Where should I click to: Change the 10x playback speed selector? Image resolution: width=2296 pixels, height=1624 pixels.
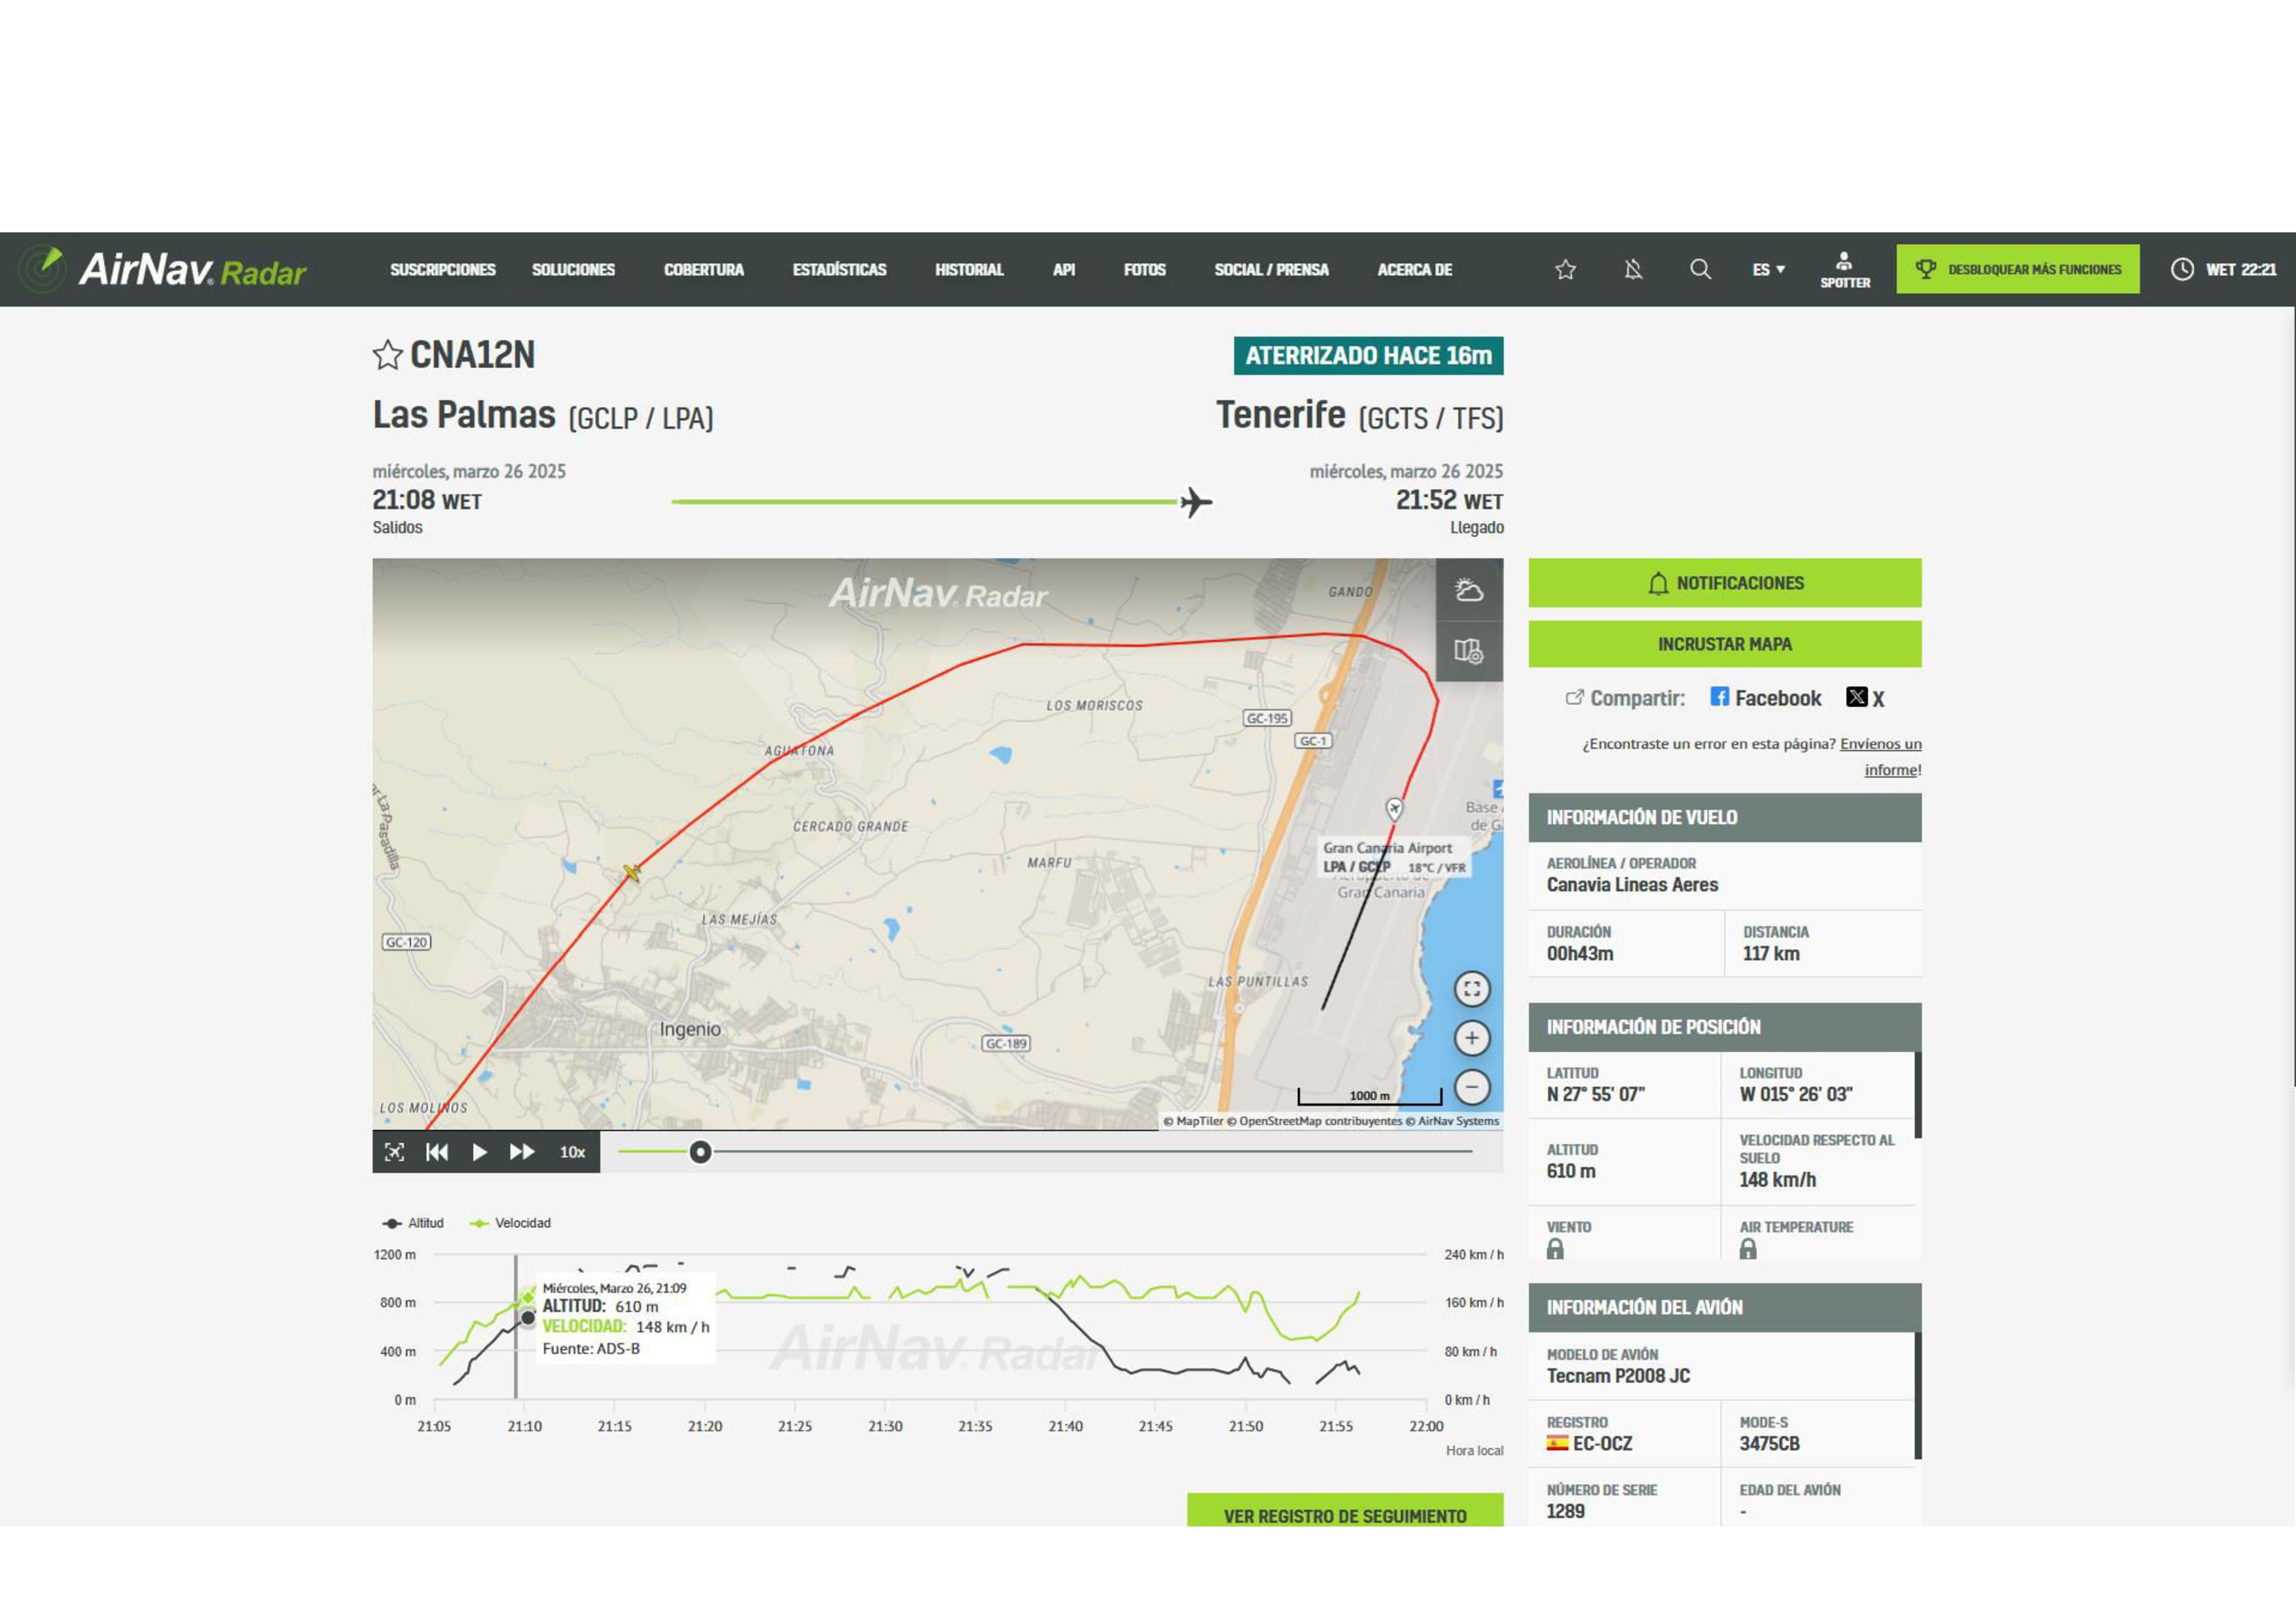coord(572,1152)
